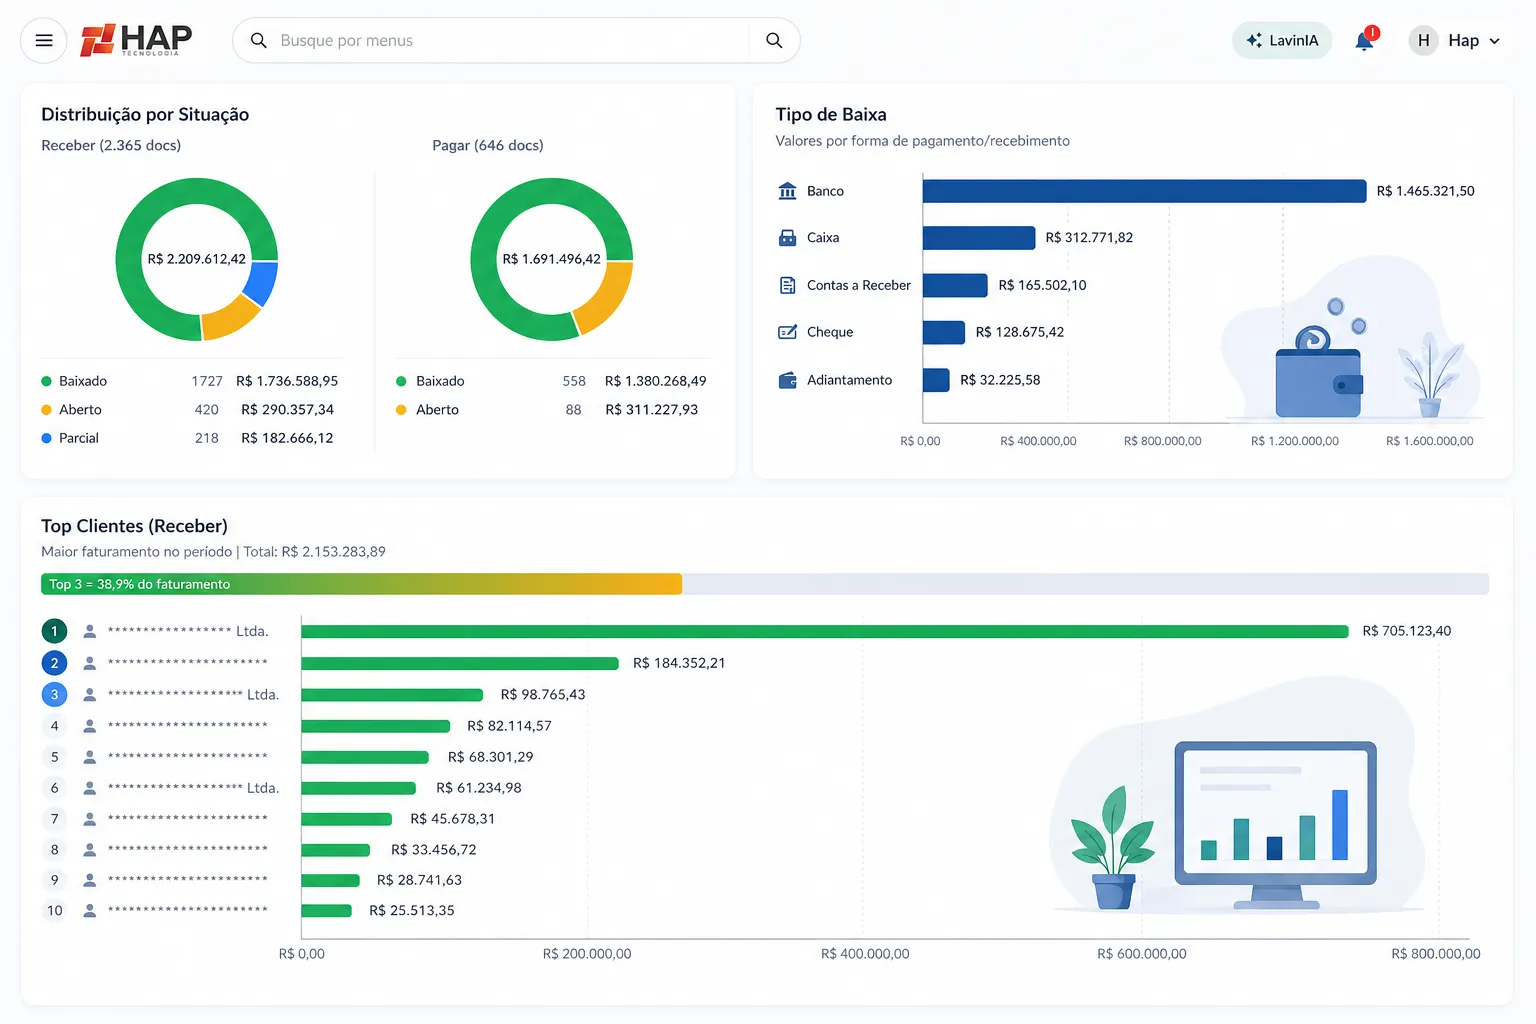The image size is (1536, 1024).
Task: Toggle Aberto legend under Pagar chart
Action: pos(428,410)
